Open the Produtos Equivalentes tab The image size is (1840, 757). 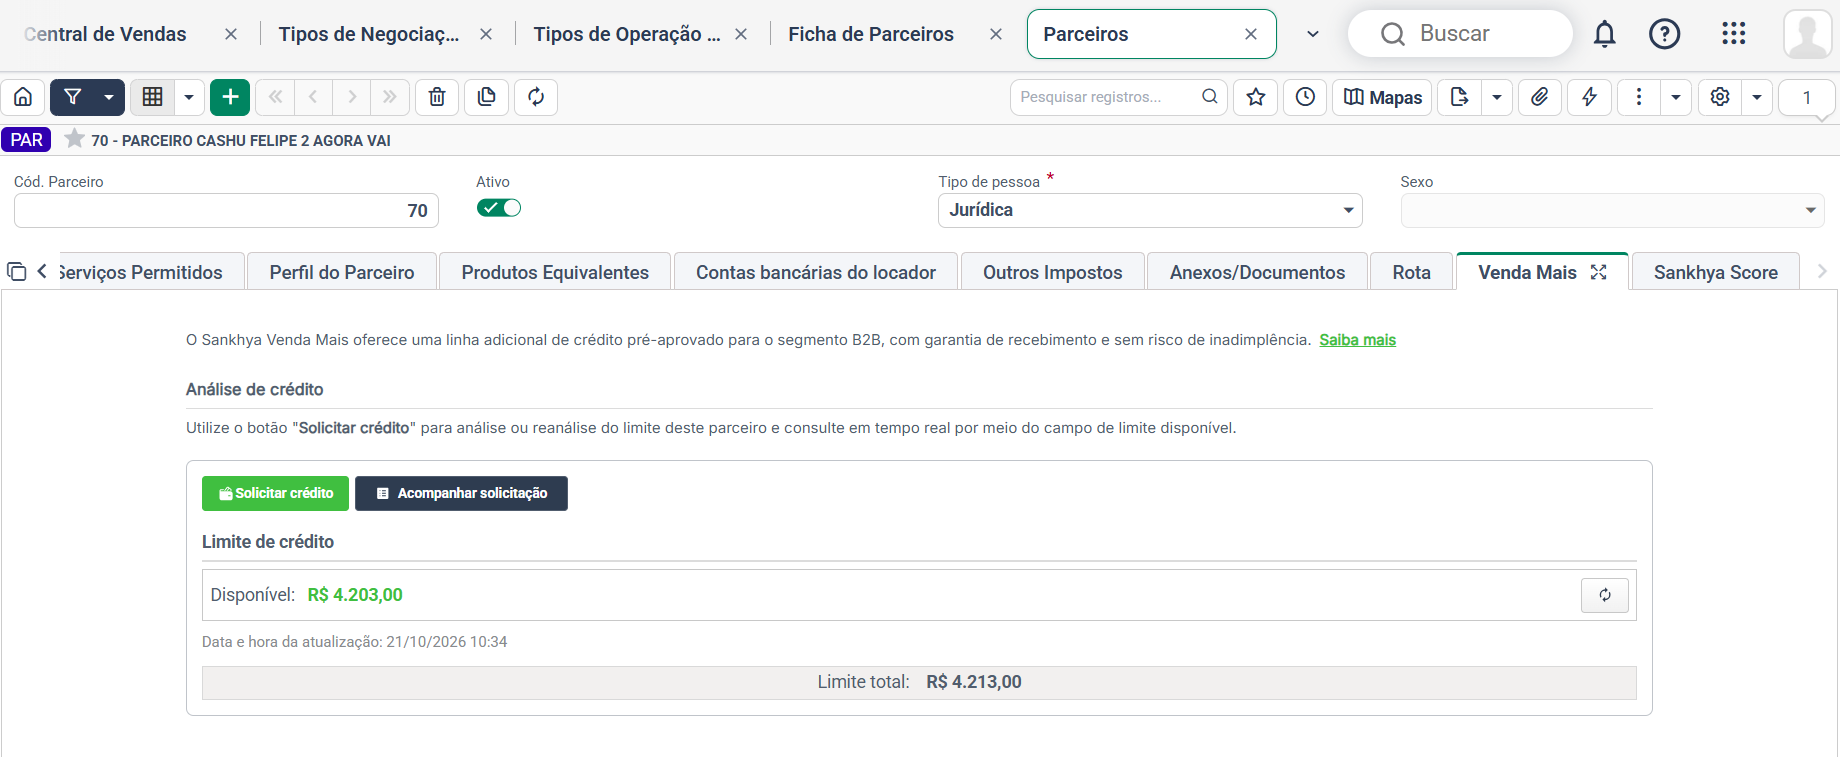555,272
